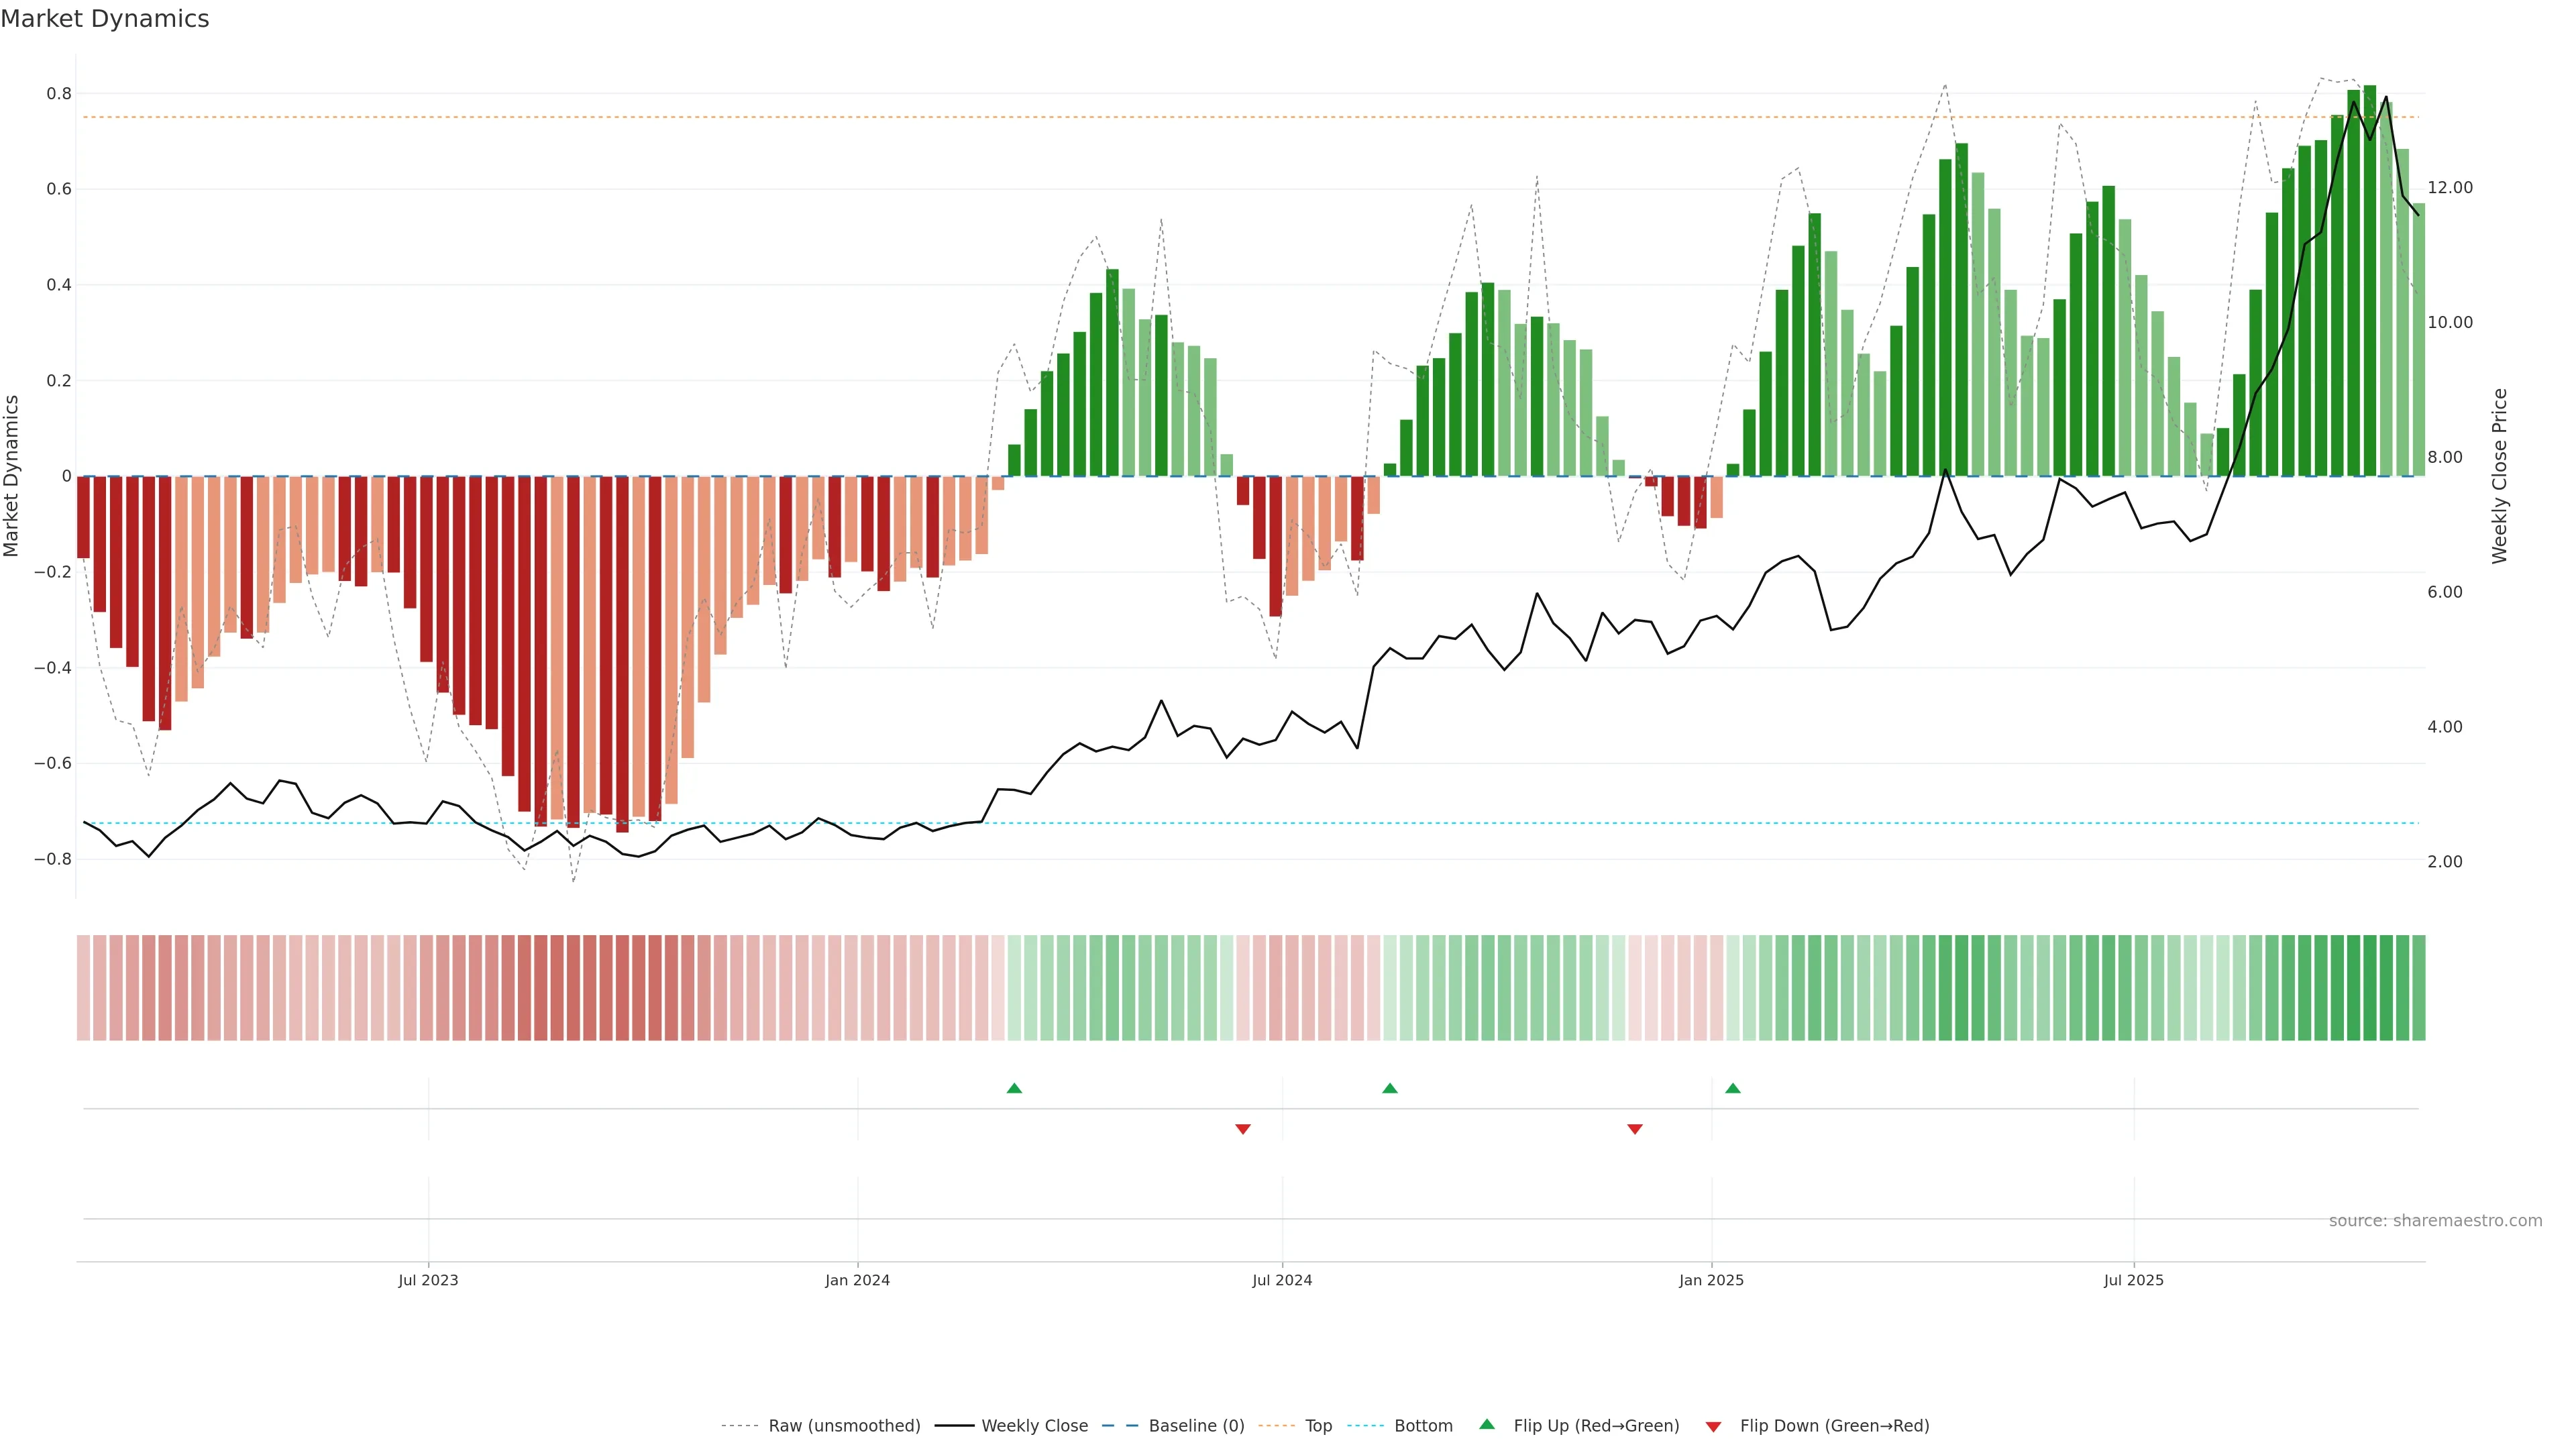This screenshot has width=2576, height=1449.
Task: Click the Weekly Close Price axis title
Action: (2499, 476)
